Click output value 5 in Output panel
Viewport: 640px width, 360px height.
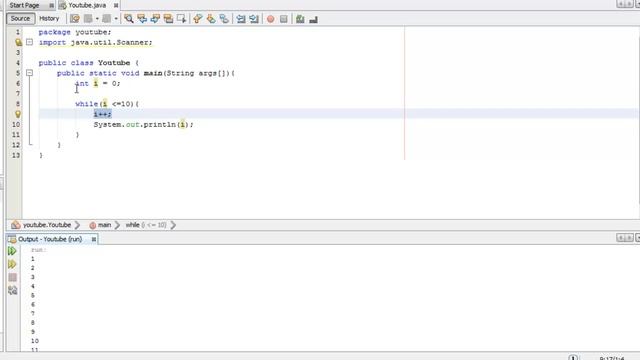click(x=33, y=296)
